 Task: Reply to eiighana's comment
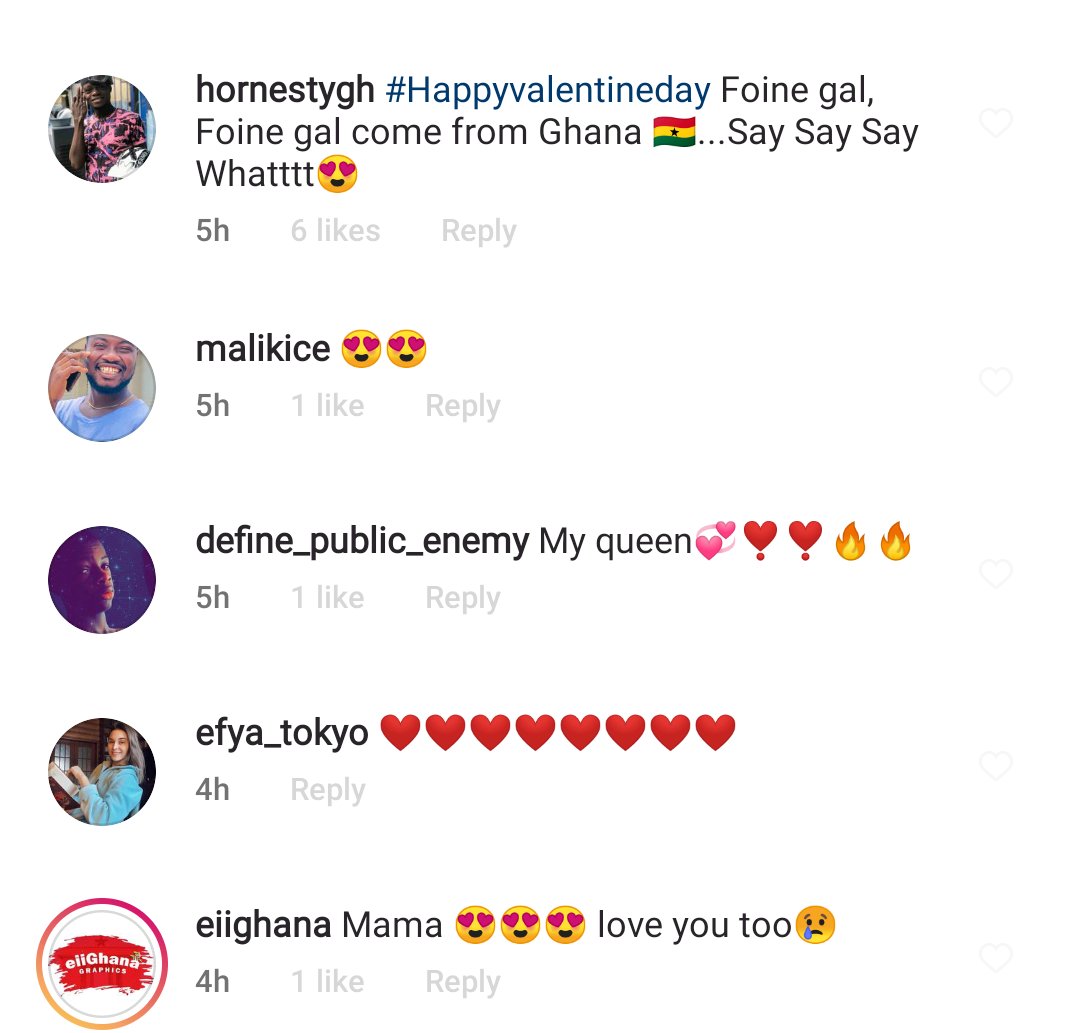click(x=463, y=983)
